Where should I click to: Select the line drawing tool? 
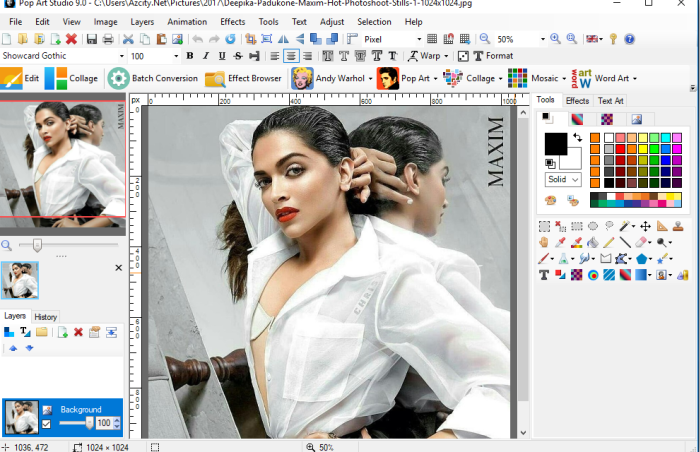[x=625, y=243]
